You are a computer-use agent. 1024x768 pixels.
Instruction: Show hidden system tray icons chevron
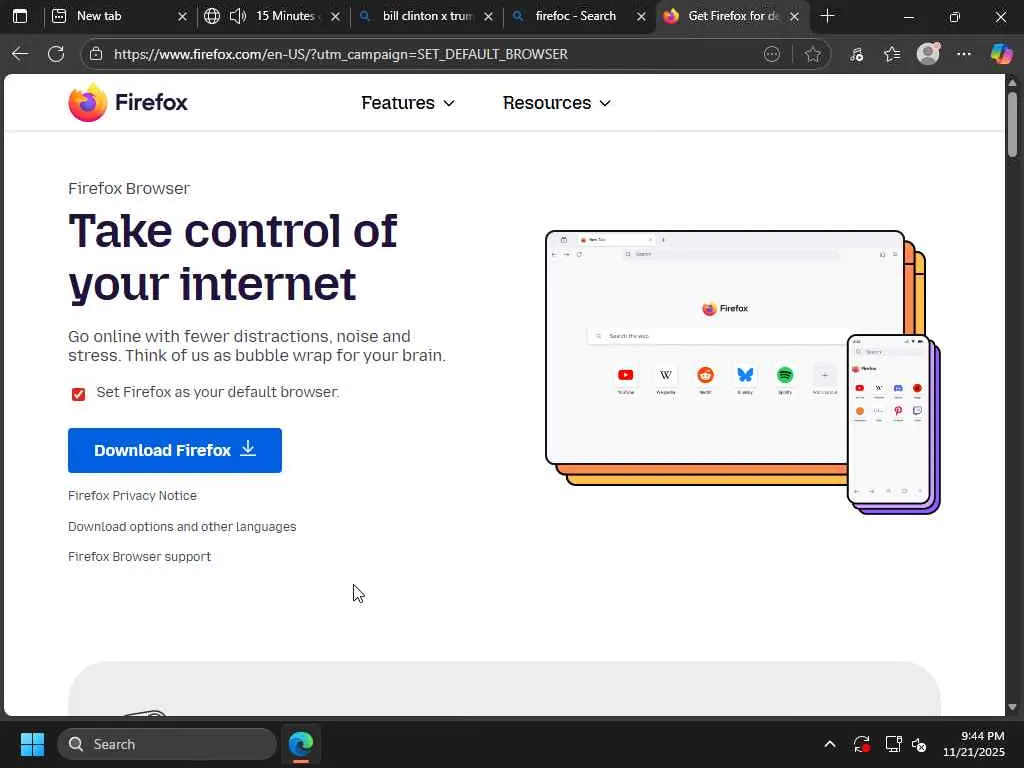(x=829, y=744)
